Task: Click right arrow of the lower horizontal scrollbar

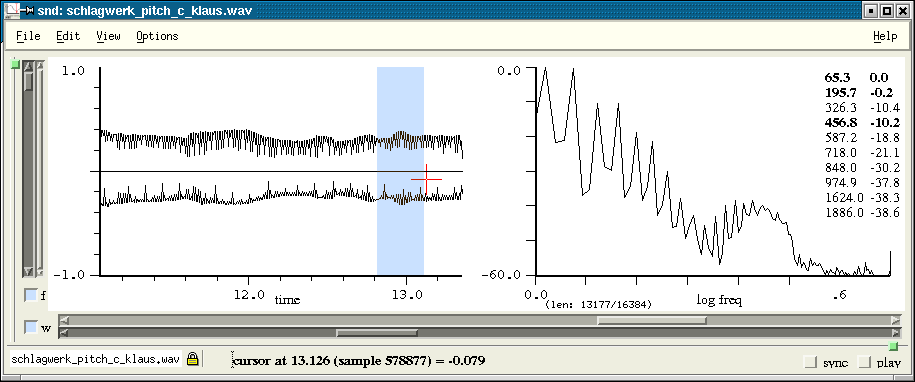Action: [896, 333]
